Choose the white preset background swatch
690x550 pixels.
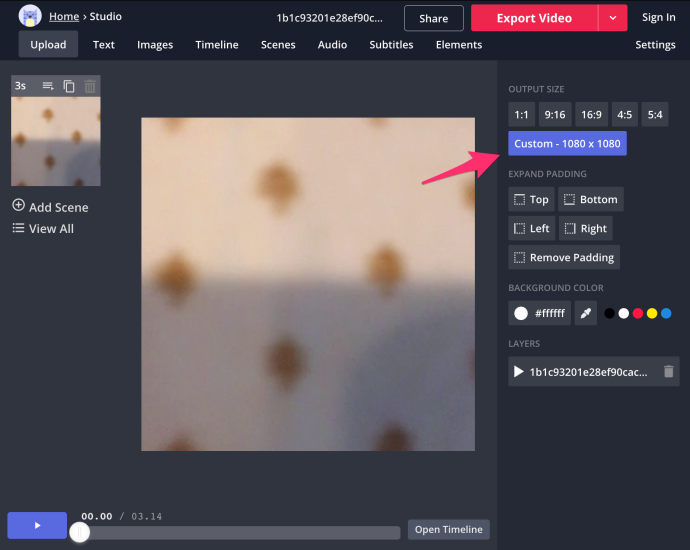pos(624,313)
